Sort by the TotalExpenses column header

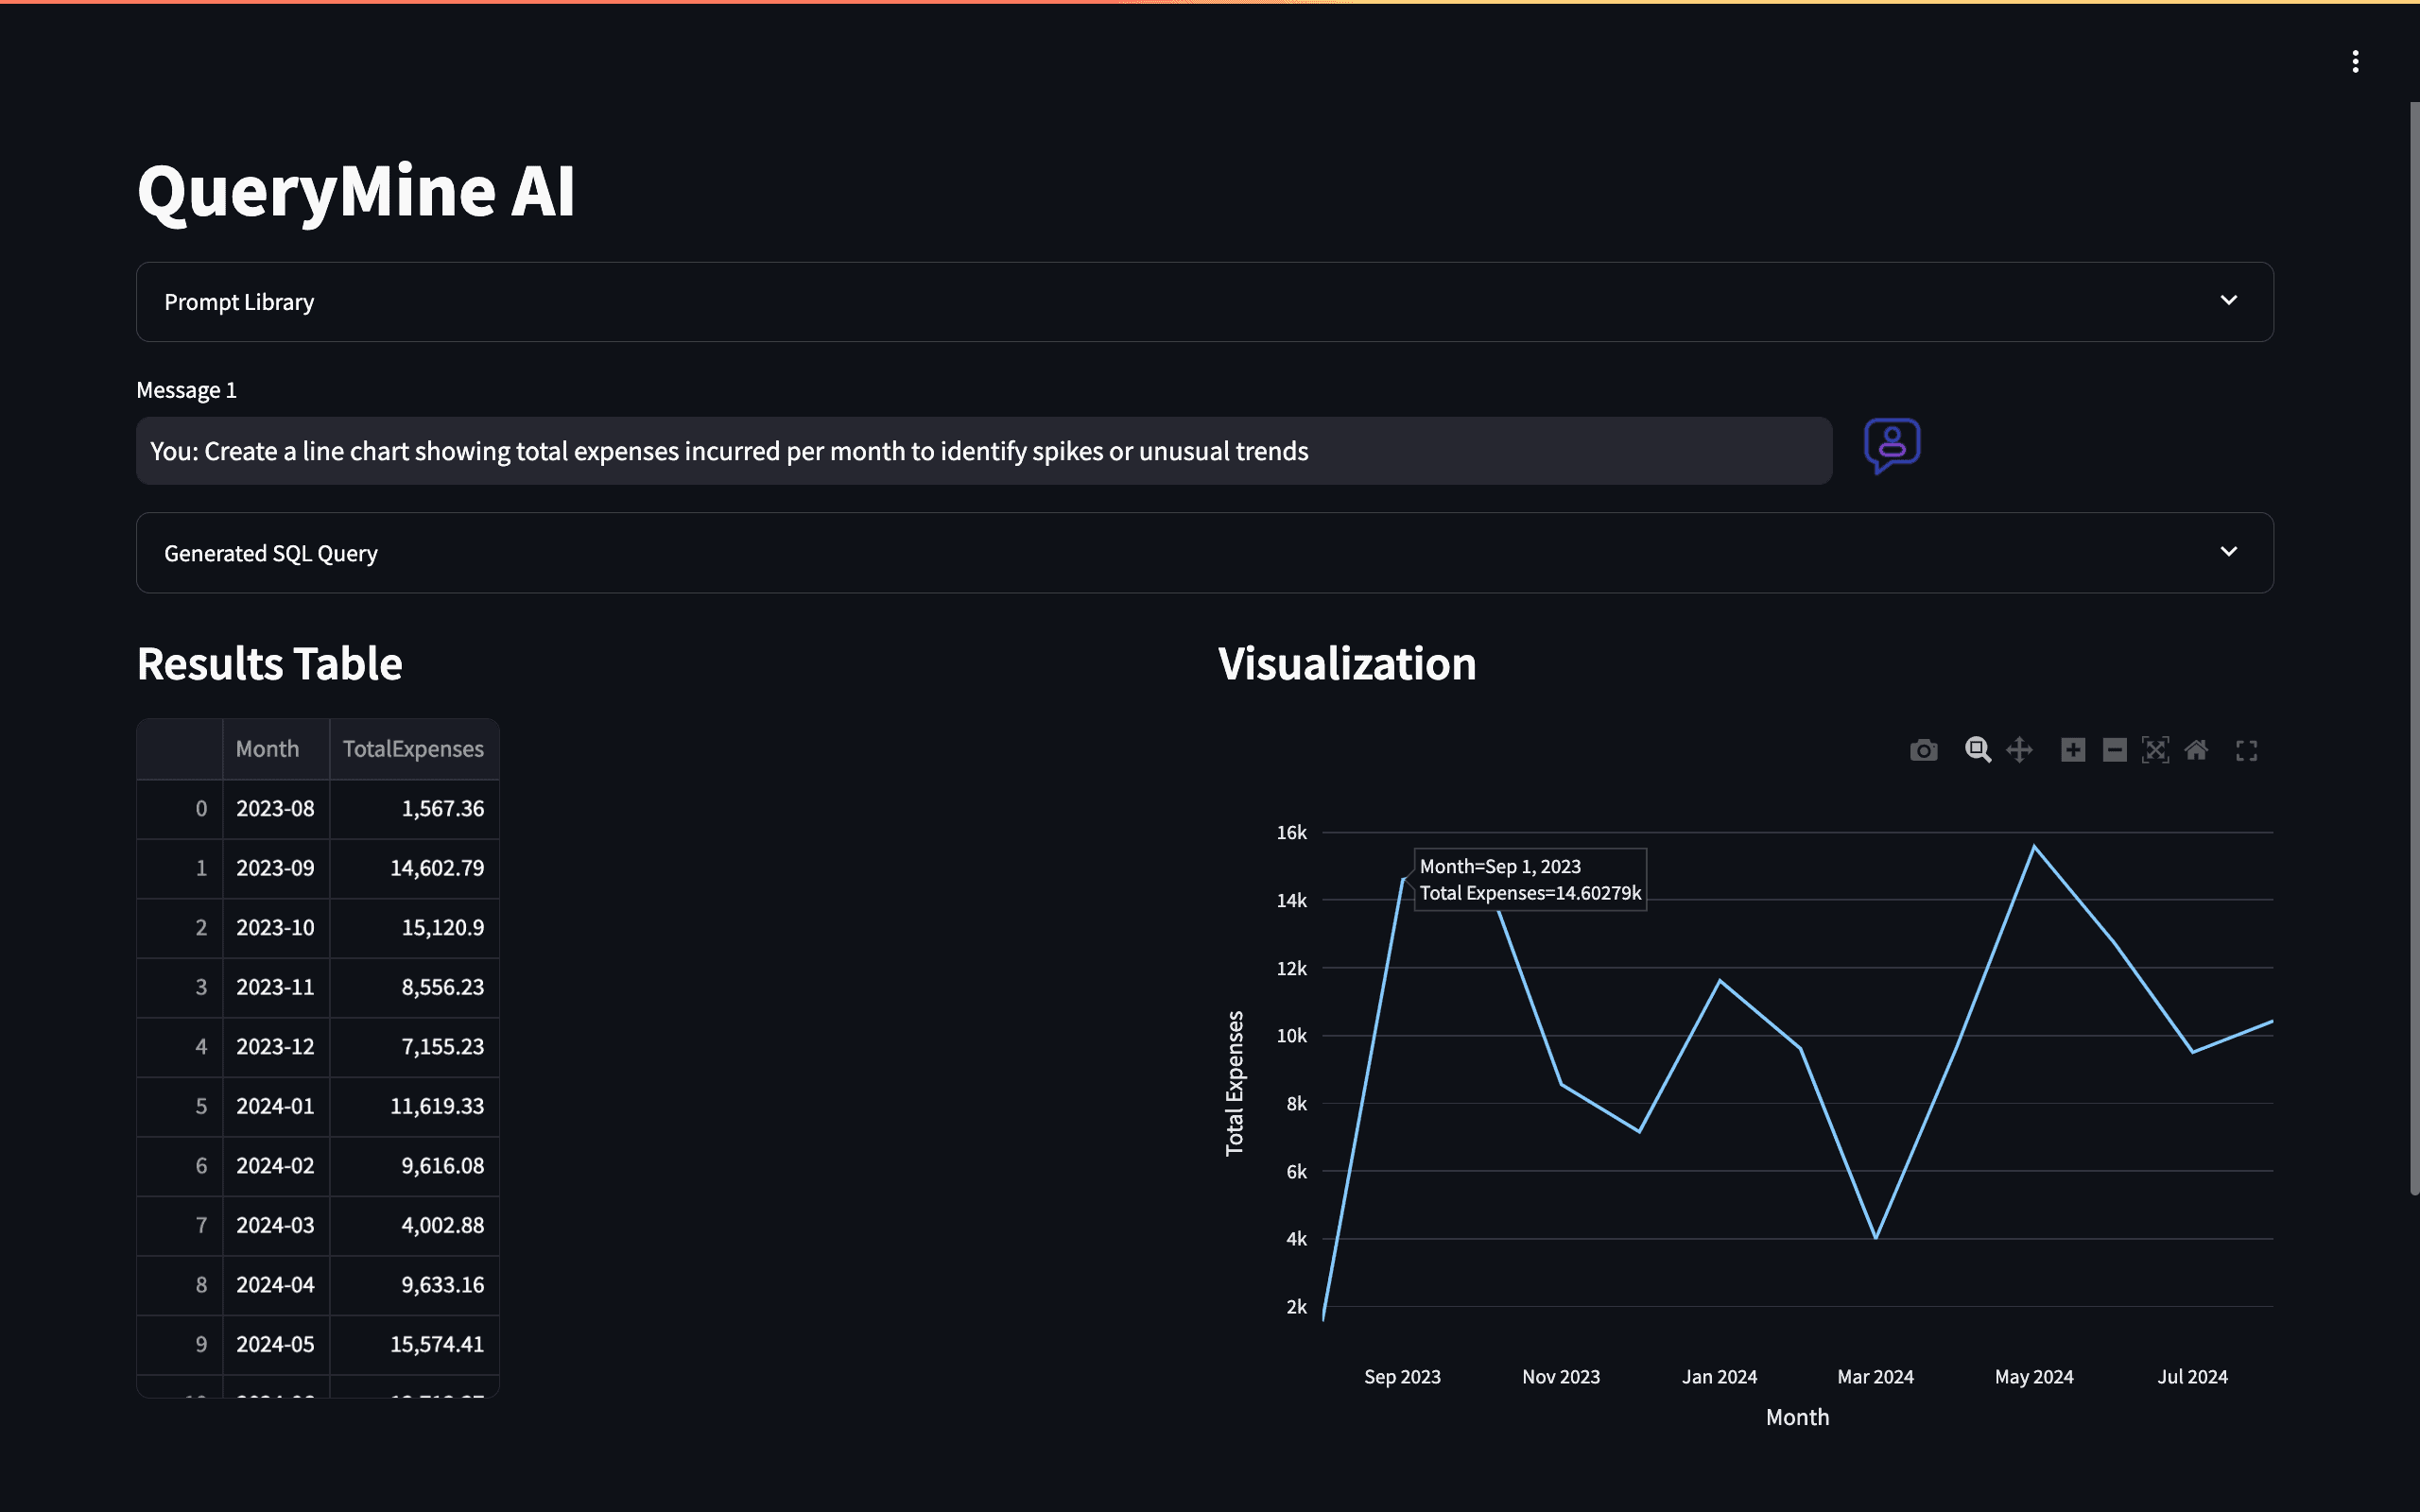[x=413, y=749]
